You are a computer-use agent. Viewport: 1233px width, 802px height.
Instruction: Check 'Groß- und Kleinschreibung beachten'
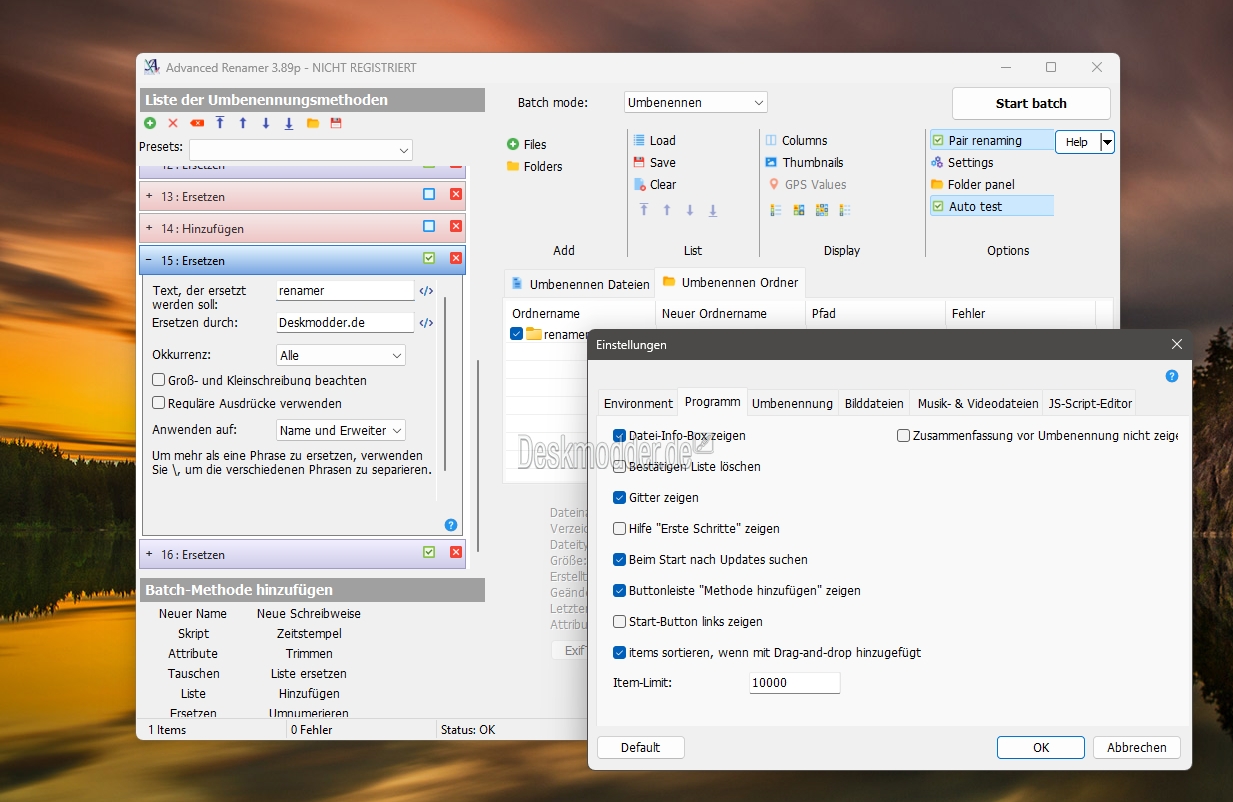[158, 380]
